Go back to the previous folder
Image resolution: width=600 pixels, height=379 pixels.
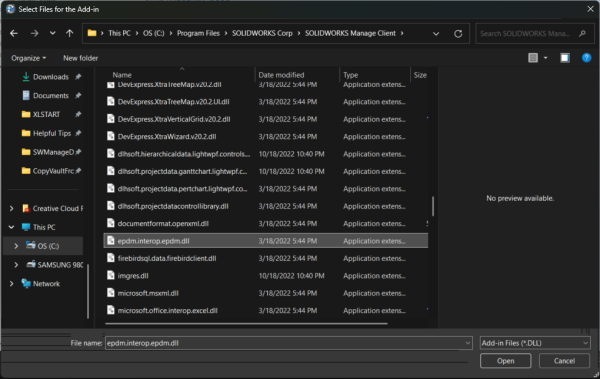(x=14, y=34)
